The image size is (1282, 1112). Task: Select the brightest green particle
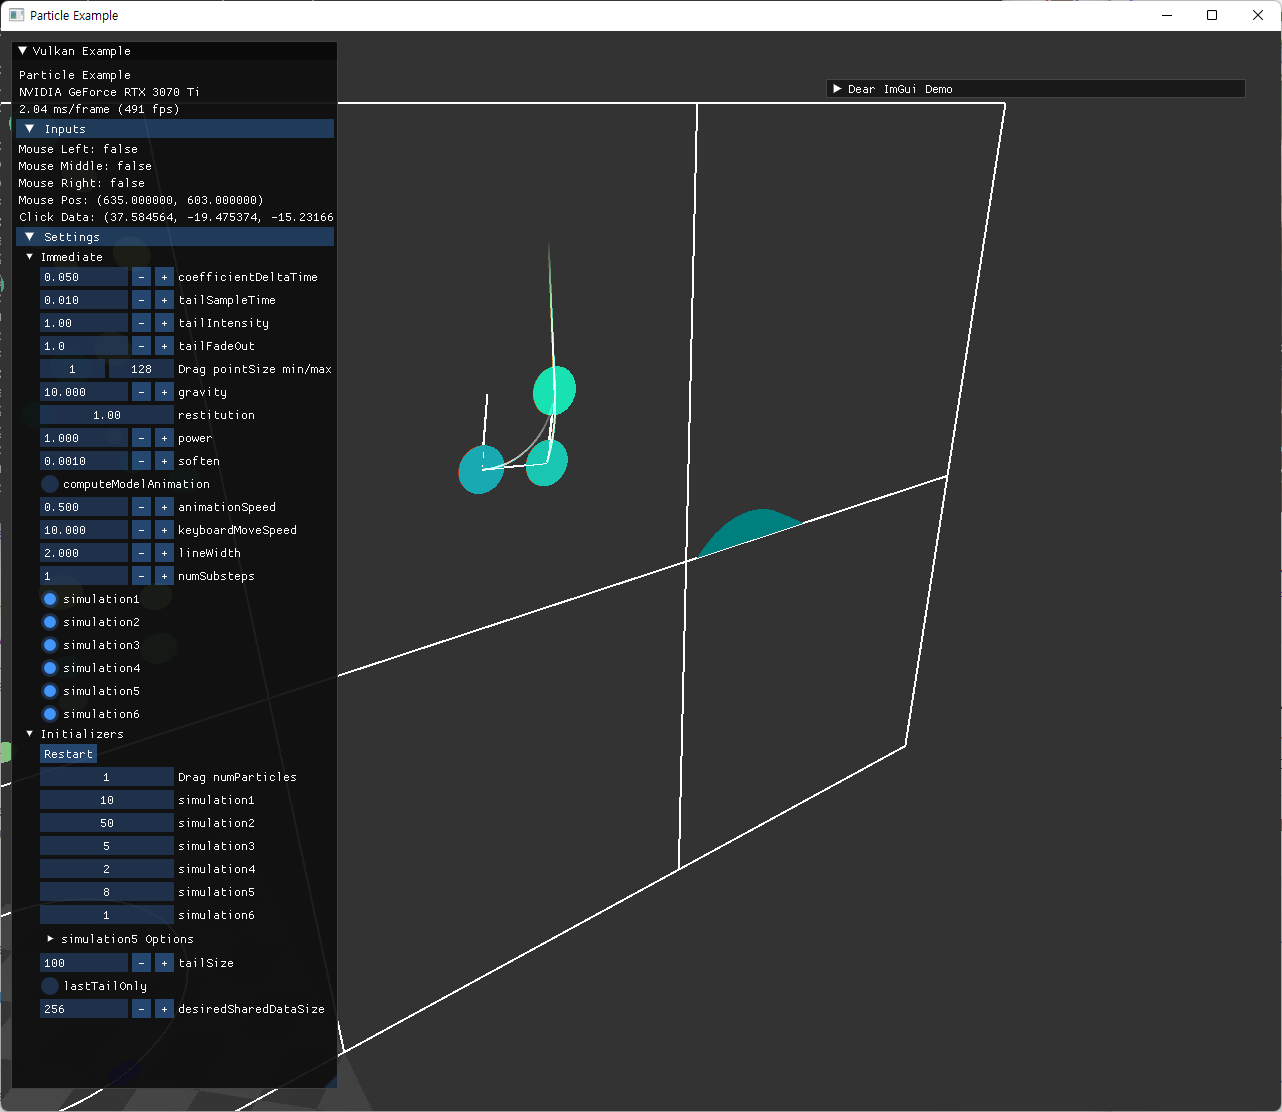coord(554,390)
